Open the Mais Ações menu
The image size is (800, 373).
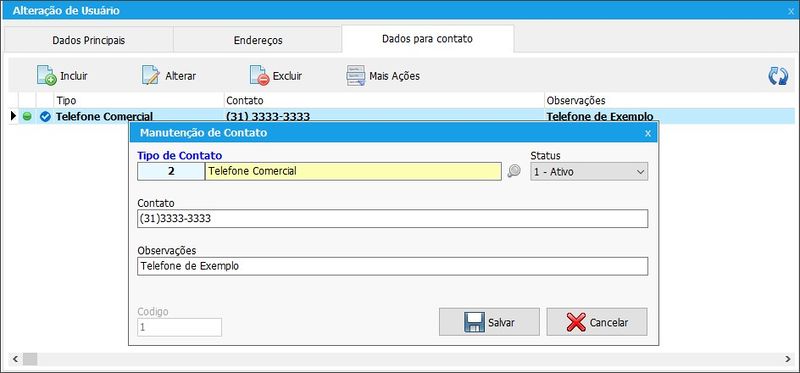383,76
